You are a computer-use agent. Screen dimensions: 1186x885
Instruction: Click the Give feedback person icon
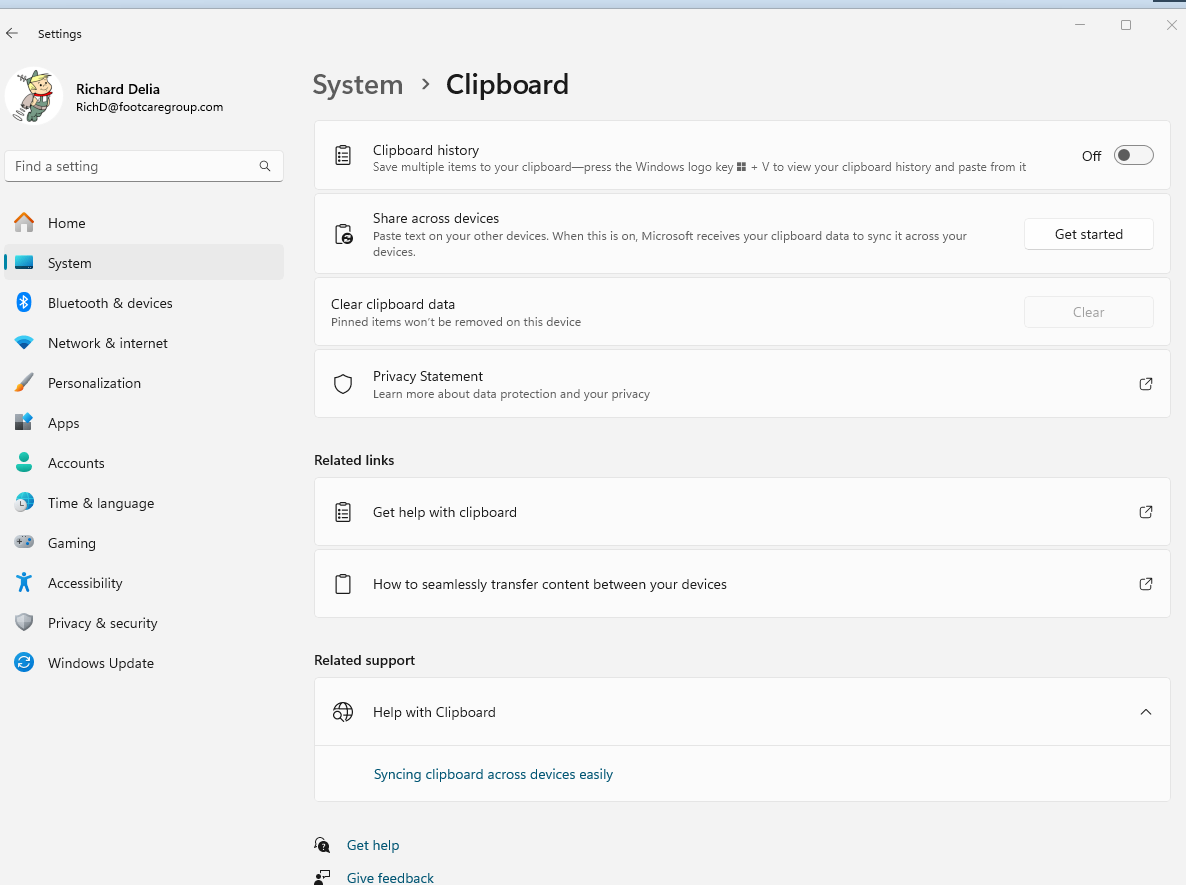(322, 877)
